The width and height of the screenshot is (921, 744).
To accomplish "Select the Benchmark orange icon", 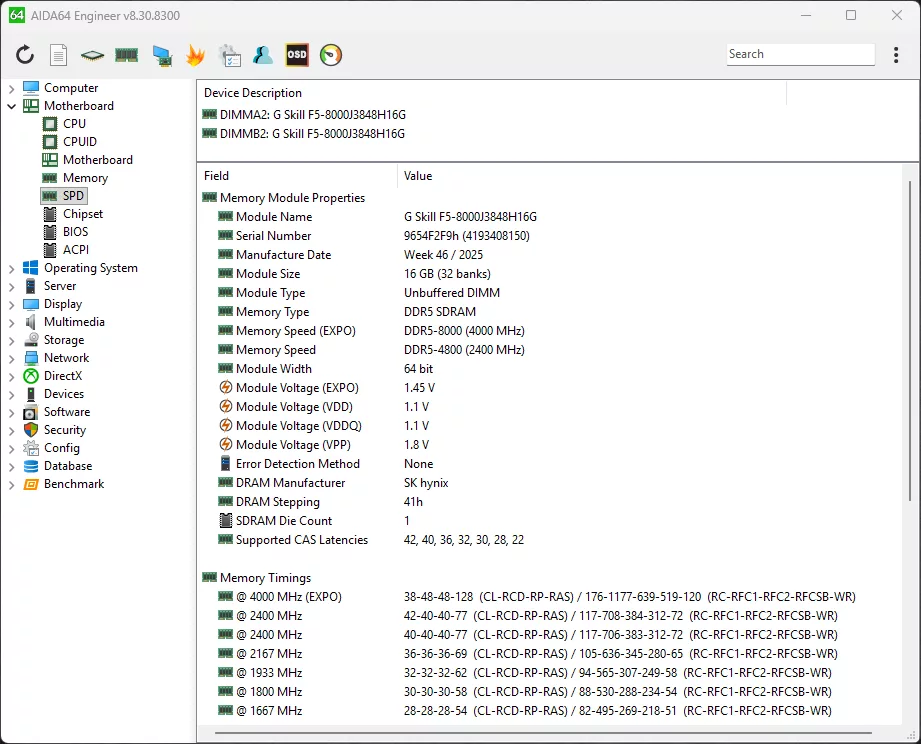I will point(31,484).
